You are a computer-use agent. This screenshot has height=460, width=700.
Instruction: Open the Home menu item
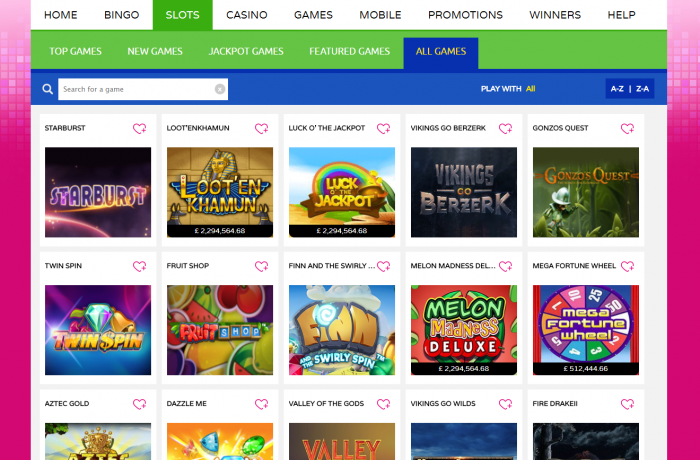click(61, 15)
